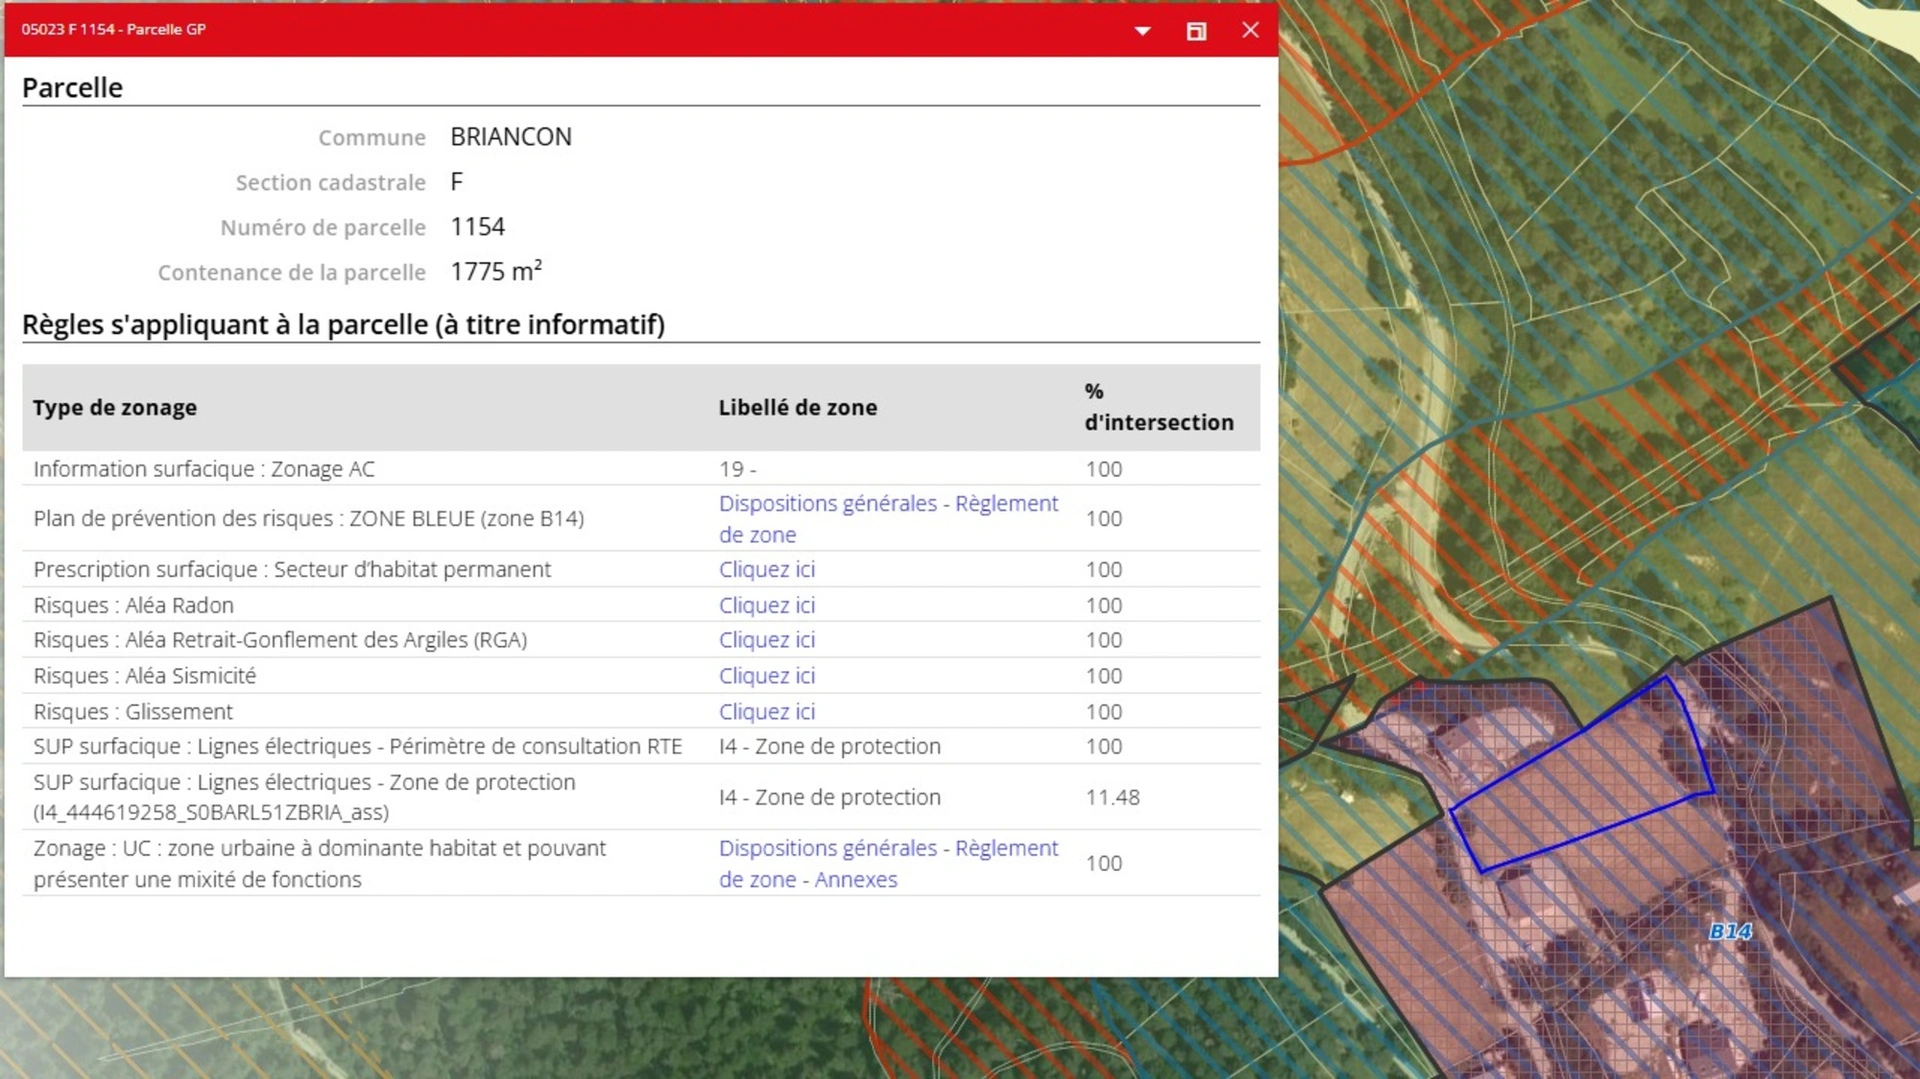This screenshot has width=1920, height=1079.
Task: Select the 1775 m² contenance value
Action: click(496, 271)
